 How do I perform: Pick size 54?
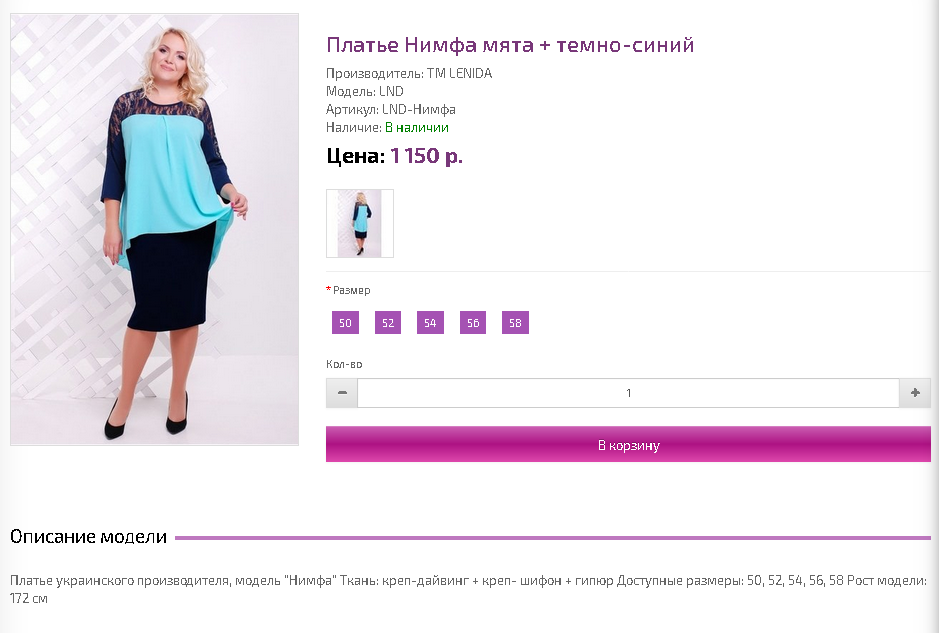pos(431,323)
